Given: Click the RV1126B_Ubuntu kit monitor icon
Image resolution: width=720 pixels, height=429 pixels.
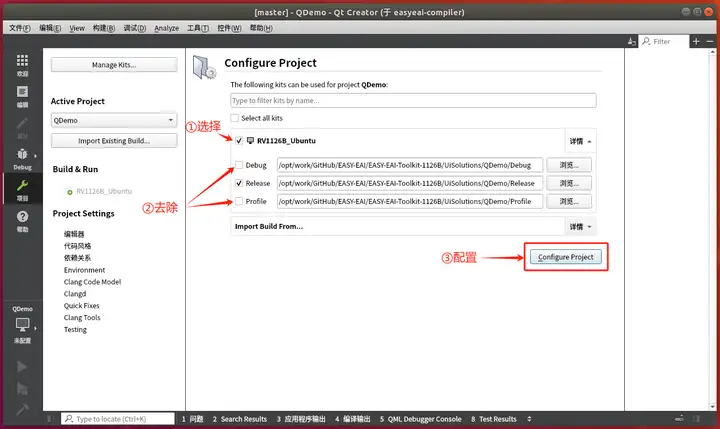Looking at the screenshot, I should click(250, 141).
